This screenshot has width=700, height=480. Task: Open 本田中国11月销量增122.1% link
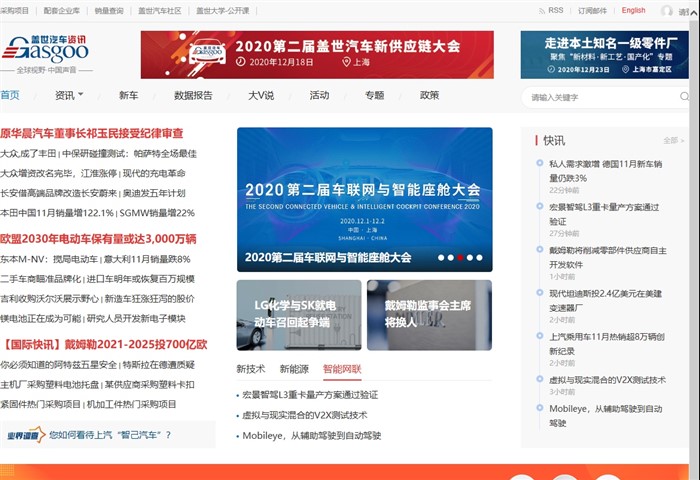(x=57, y=213)
